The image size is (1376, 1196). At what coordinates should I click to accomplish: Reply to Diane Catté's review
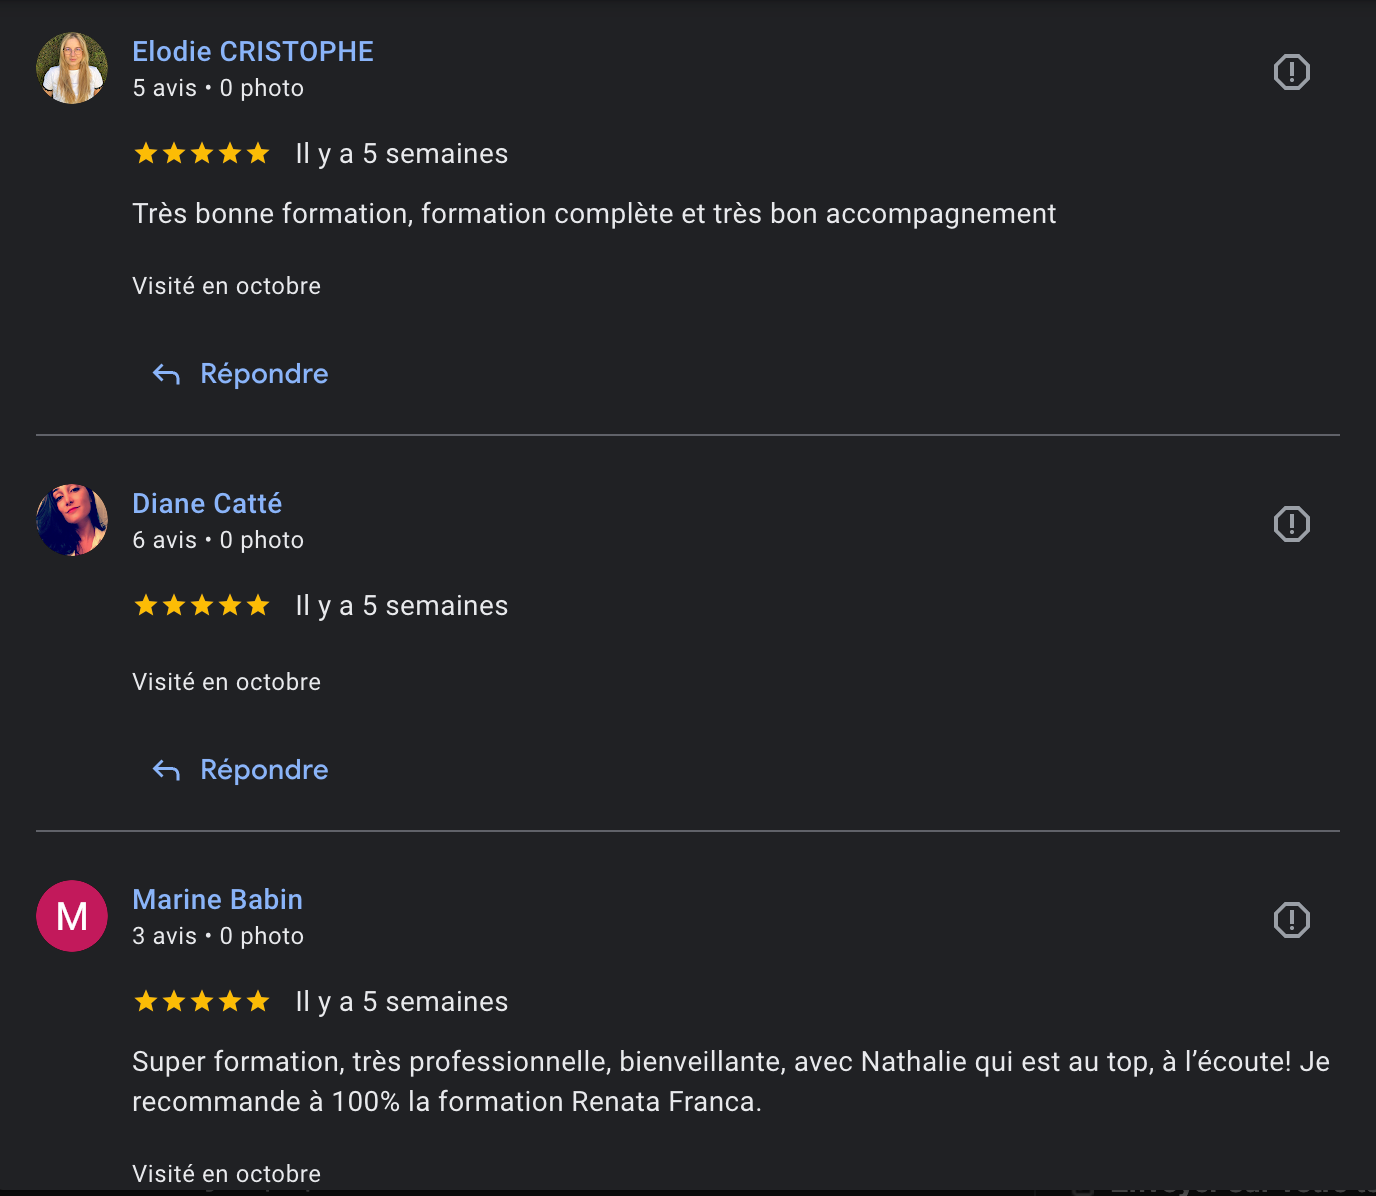point(264,770)
